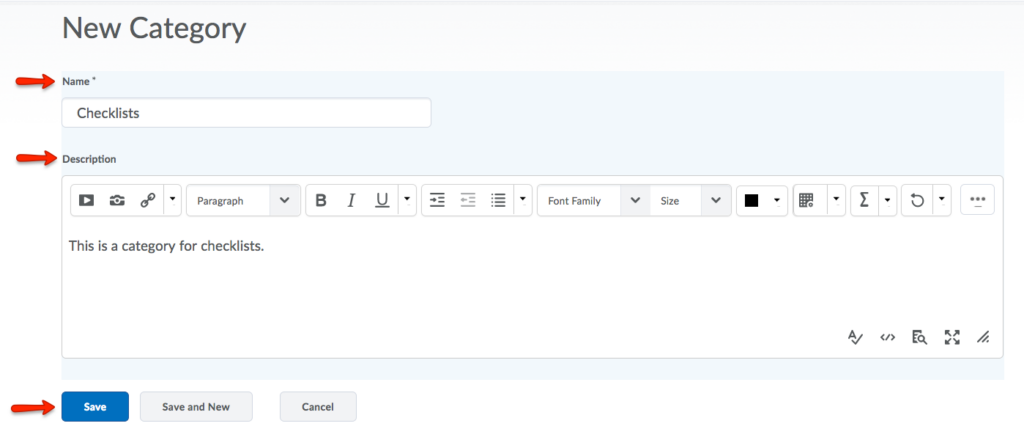Open the Font Family dropdown
Screen dimensions: 1024x437
point(594,201)
